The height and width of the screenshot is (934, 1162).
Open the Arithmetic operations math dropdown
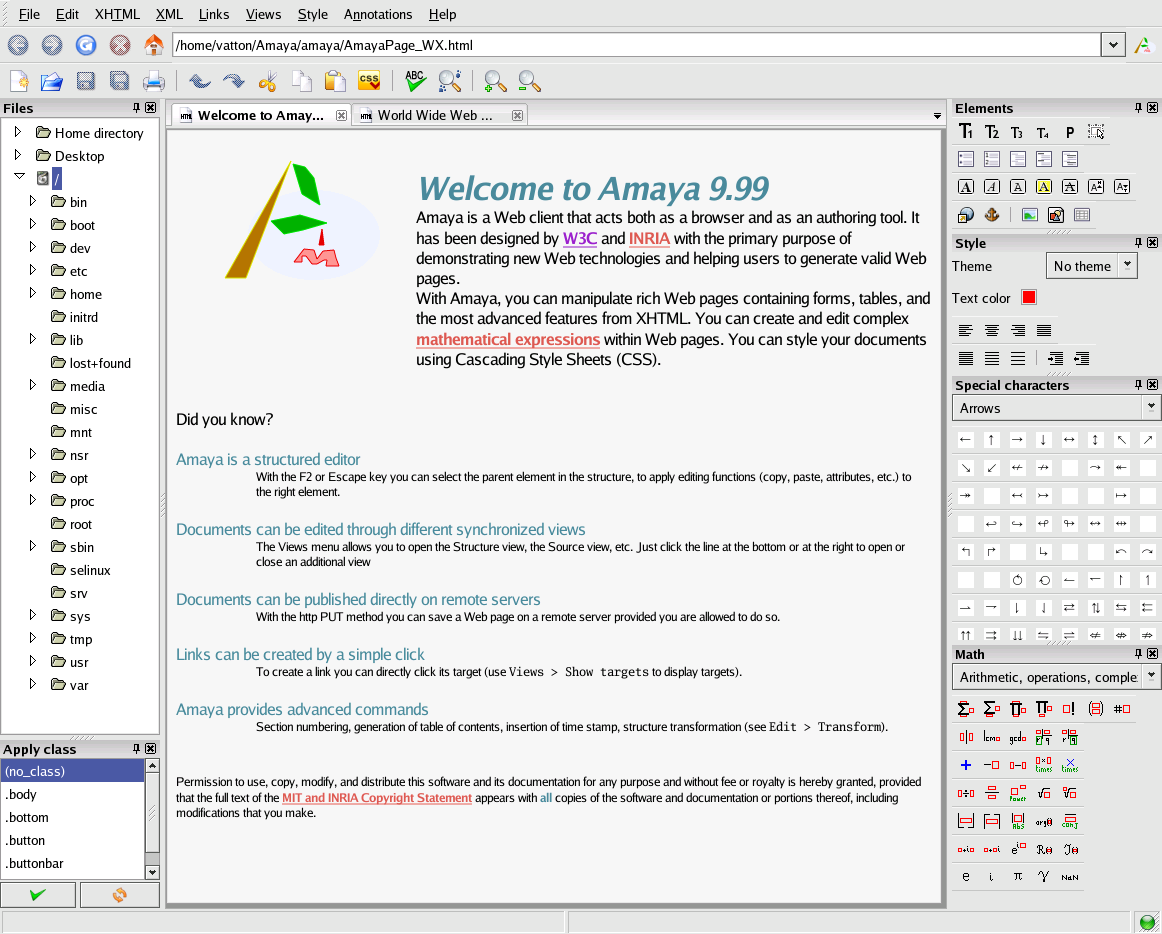click(1151, 675)
